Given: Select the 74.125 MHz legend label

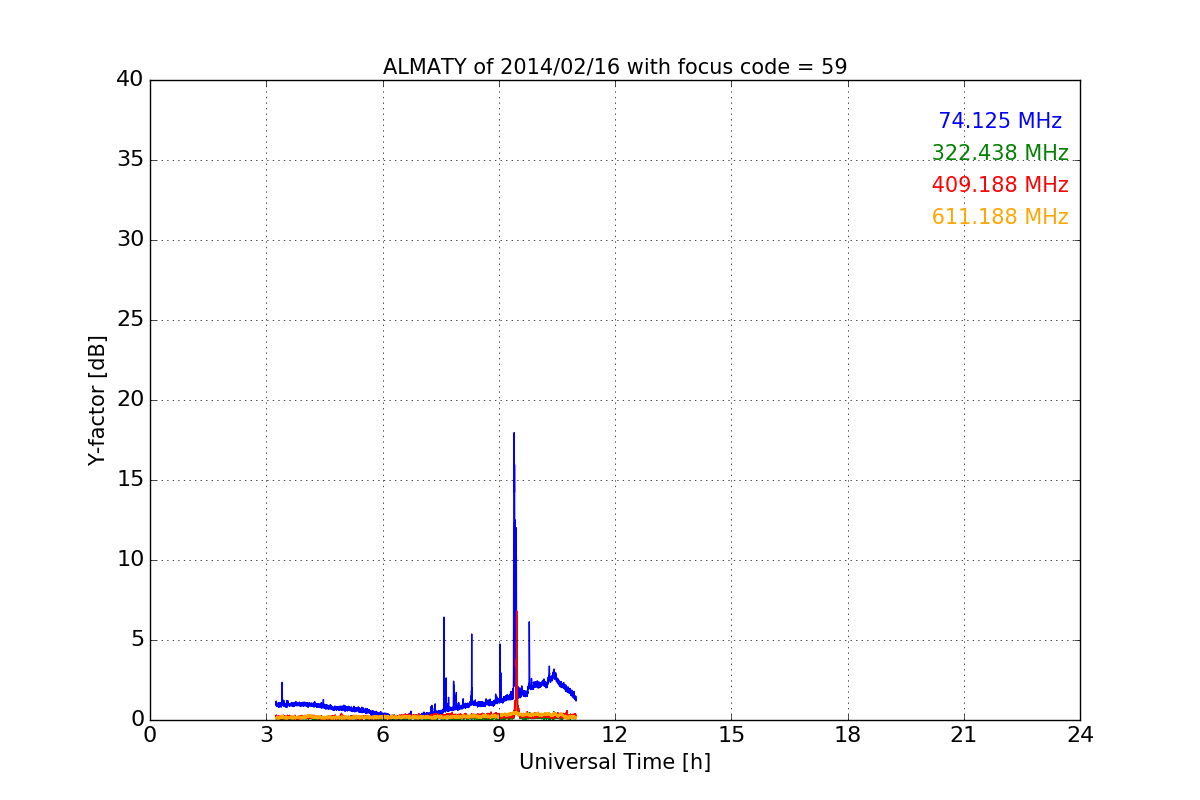Looking at the screenshot, I should 1000,121.
